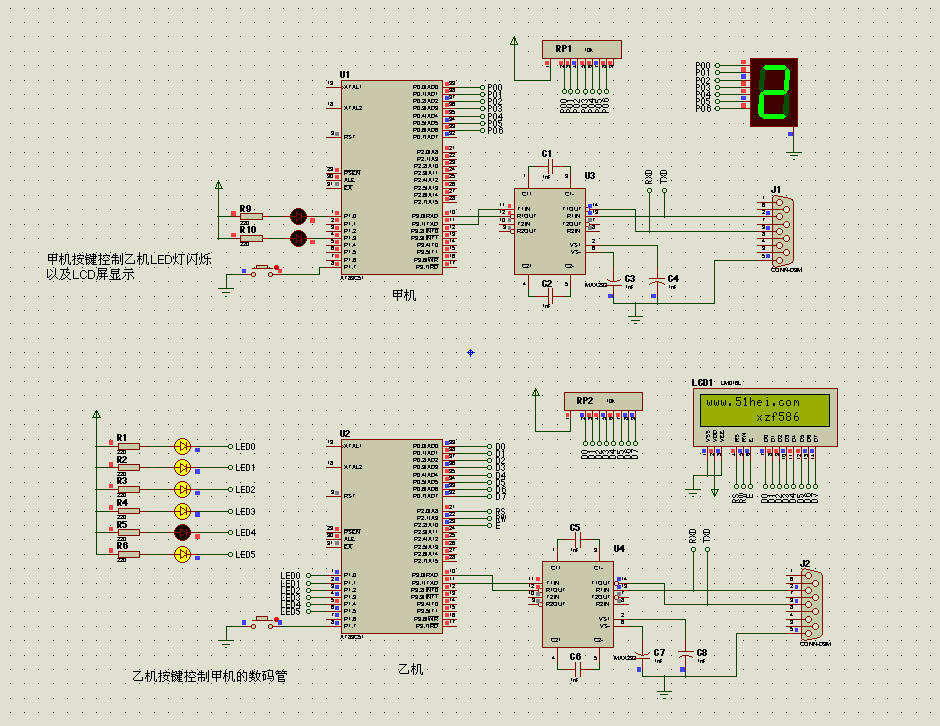Click the push-button switch beside U2
The width and height of the screenshot is (940, 726).
262,622
